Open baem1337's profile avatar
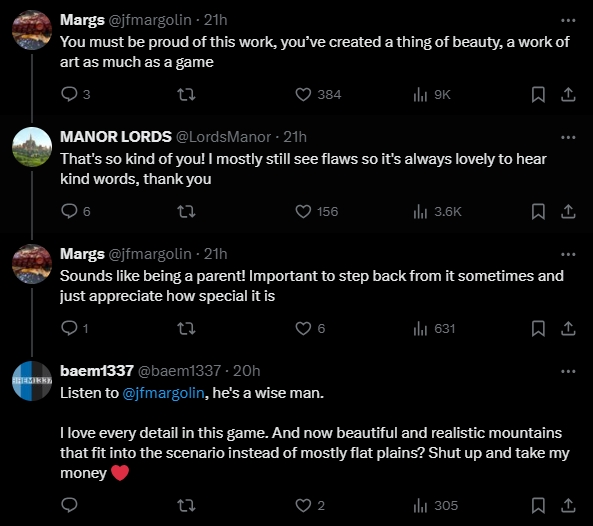Viewport: 593px width, 526px height. coord(32,381)
